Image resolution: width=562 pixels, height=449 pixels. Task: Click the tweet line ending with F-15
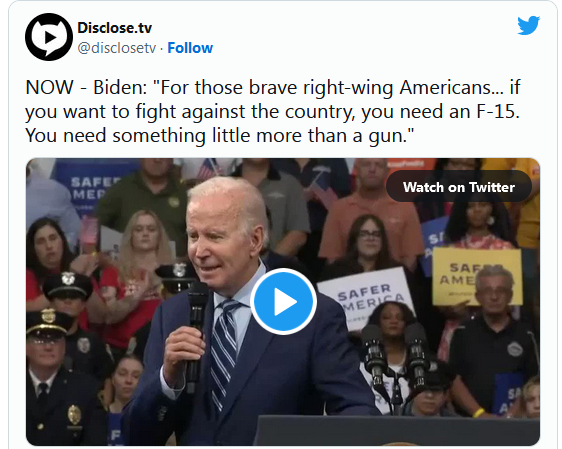pos(272,111)
